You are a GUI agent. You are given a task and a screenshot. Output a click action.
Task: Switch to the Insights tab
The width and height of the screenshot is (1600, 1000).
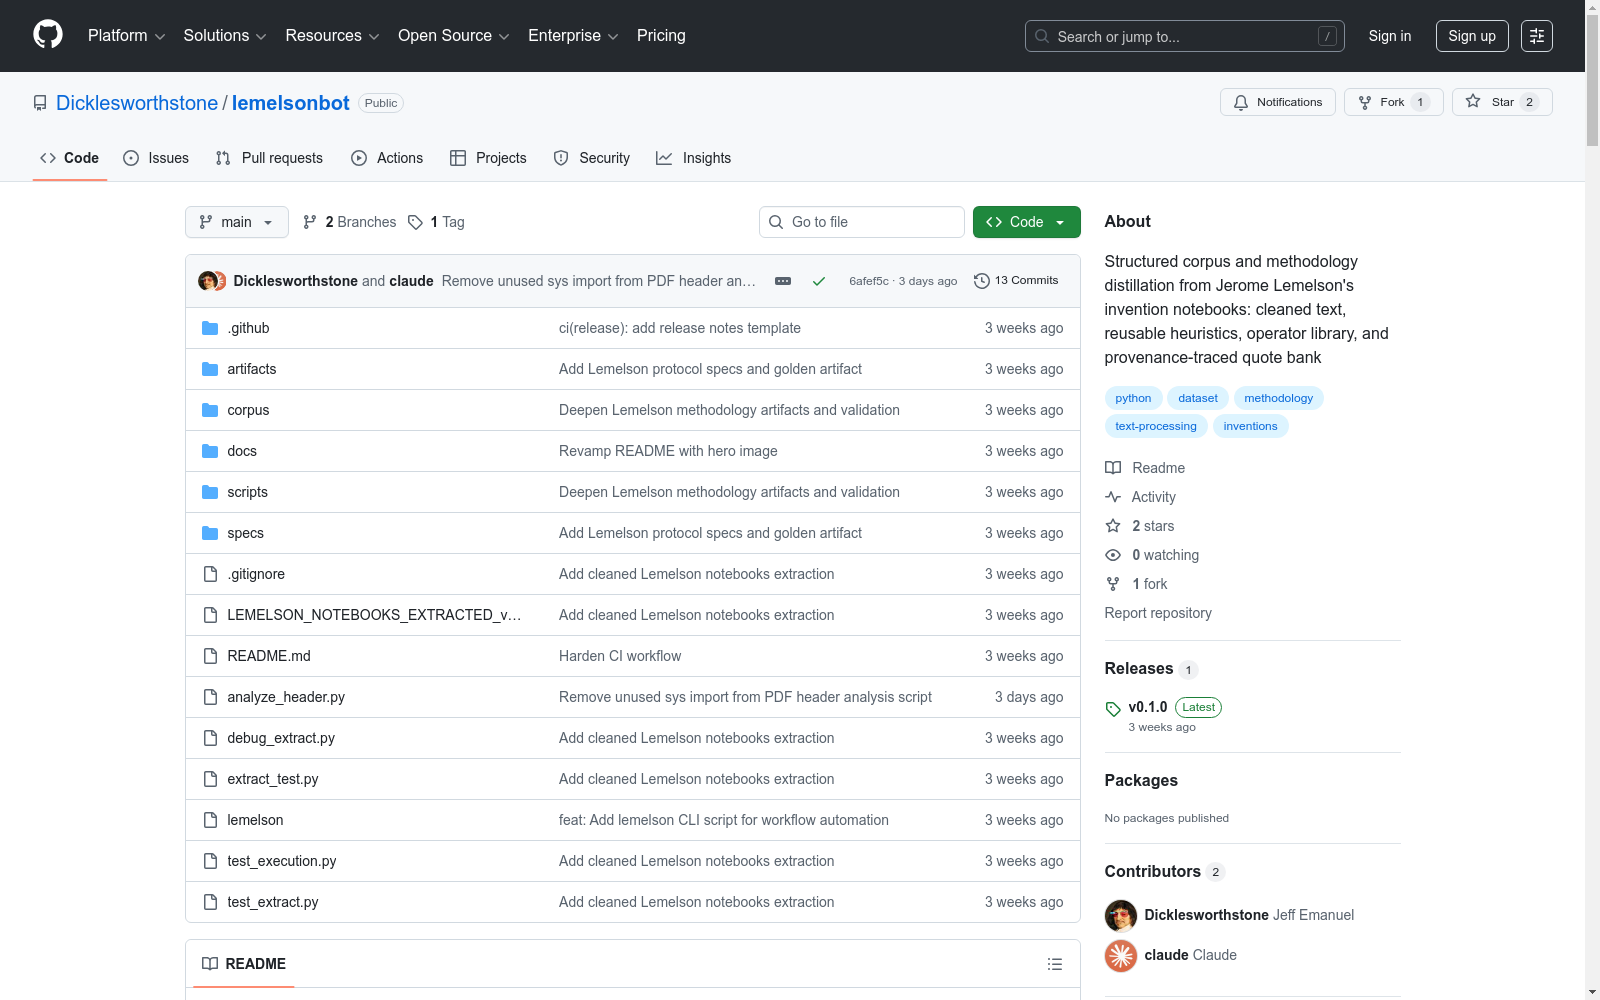coord(694,158)
